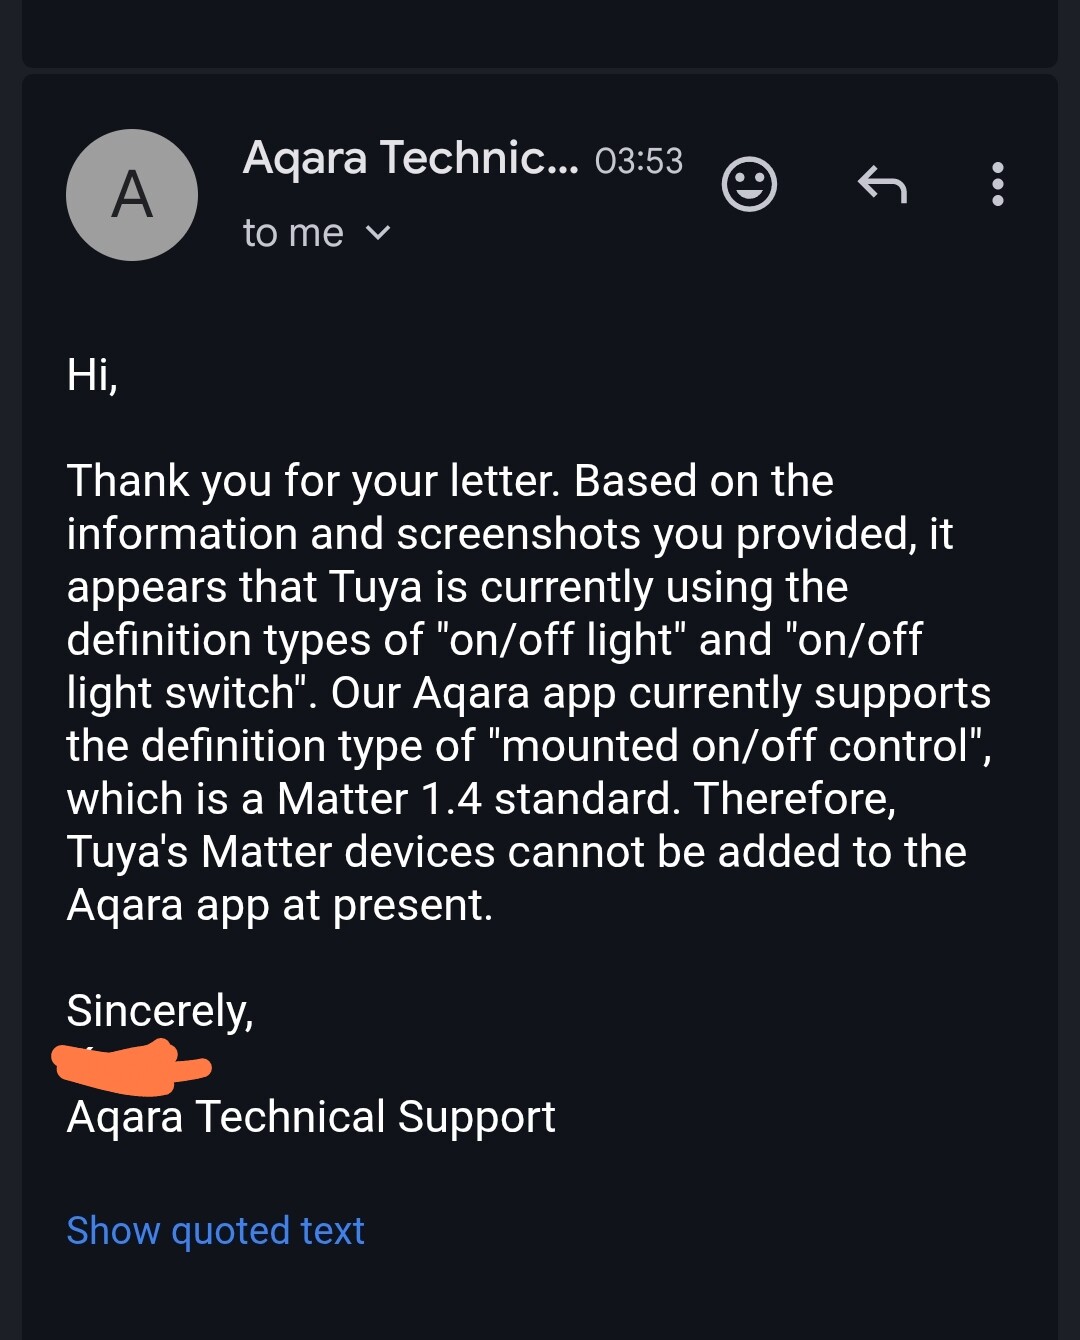Click the "Sincerely," closing line
Image resolution: width=1080 pixels, height=1340 pixels.
pyautogui.click(x=160, y=1011)
